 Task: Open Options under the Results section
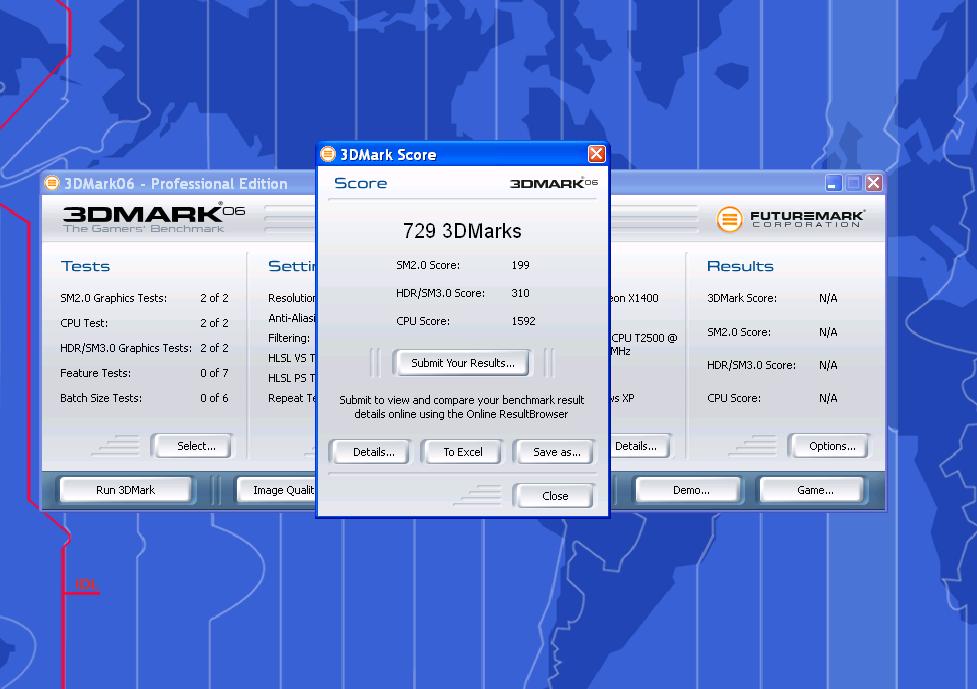tap(832, 446)
